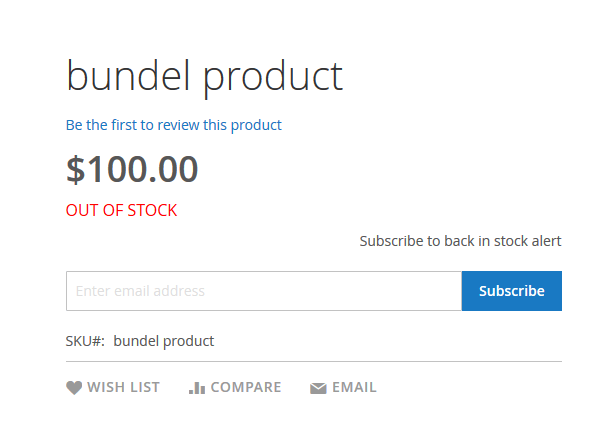Click the Compare bar chart icon
This screenshot has height=447, width=606.
(x=197, y=388)
